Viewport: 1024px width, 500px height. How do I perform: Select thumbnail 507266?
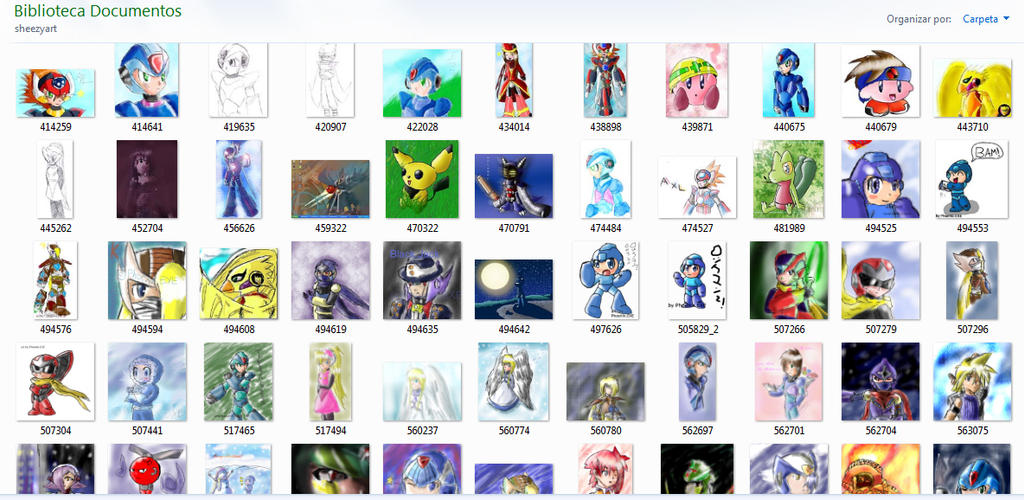click(789, 281)
